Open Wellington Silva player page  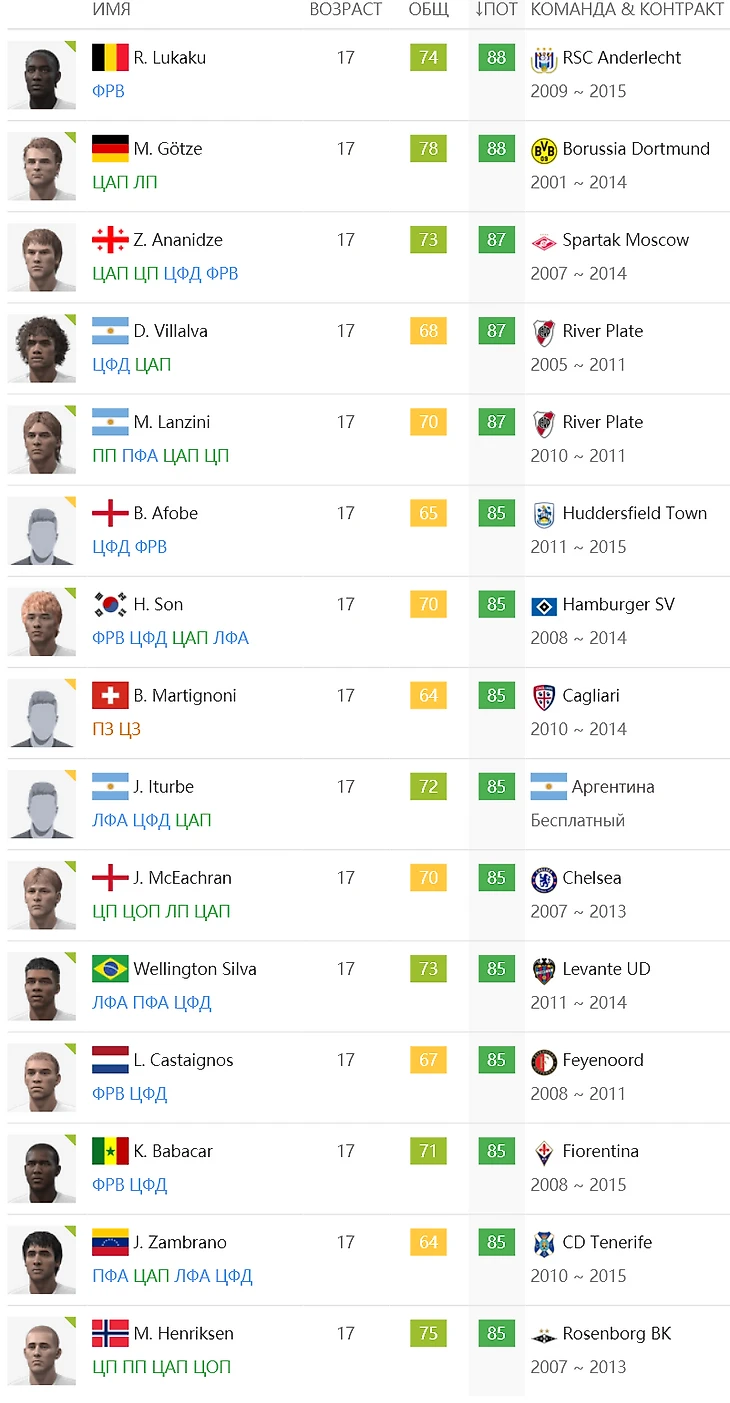(x=194, y=969)
